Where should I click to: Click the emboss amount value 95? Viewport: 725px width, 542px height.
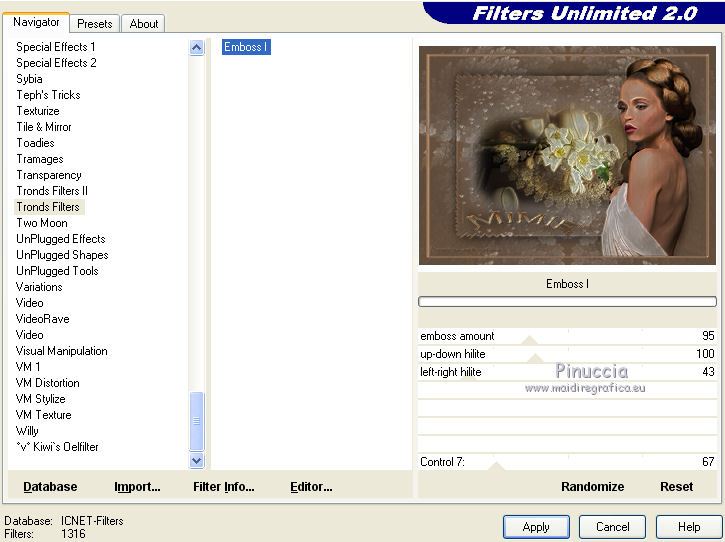[x=708, y=336]
